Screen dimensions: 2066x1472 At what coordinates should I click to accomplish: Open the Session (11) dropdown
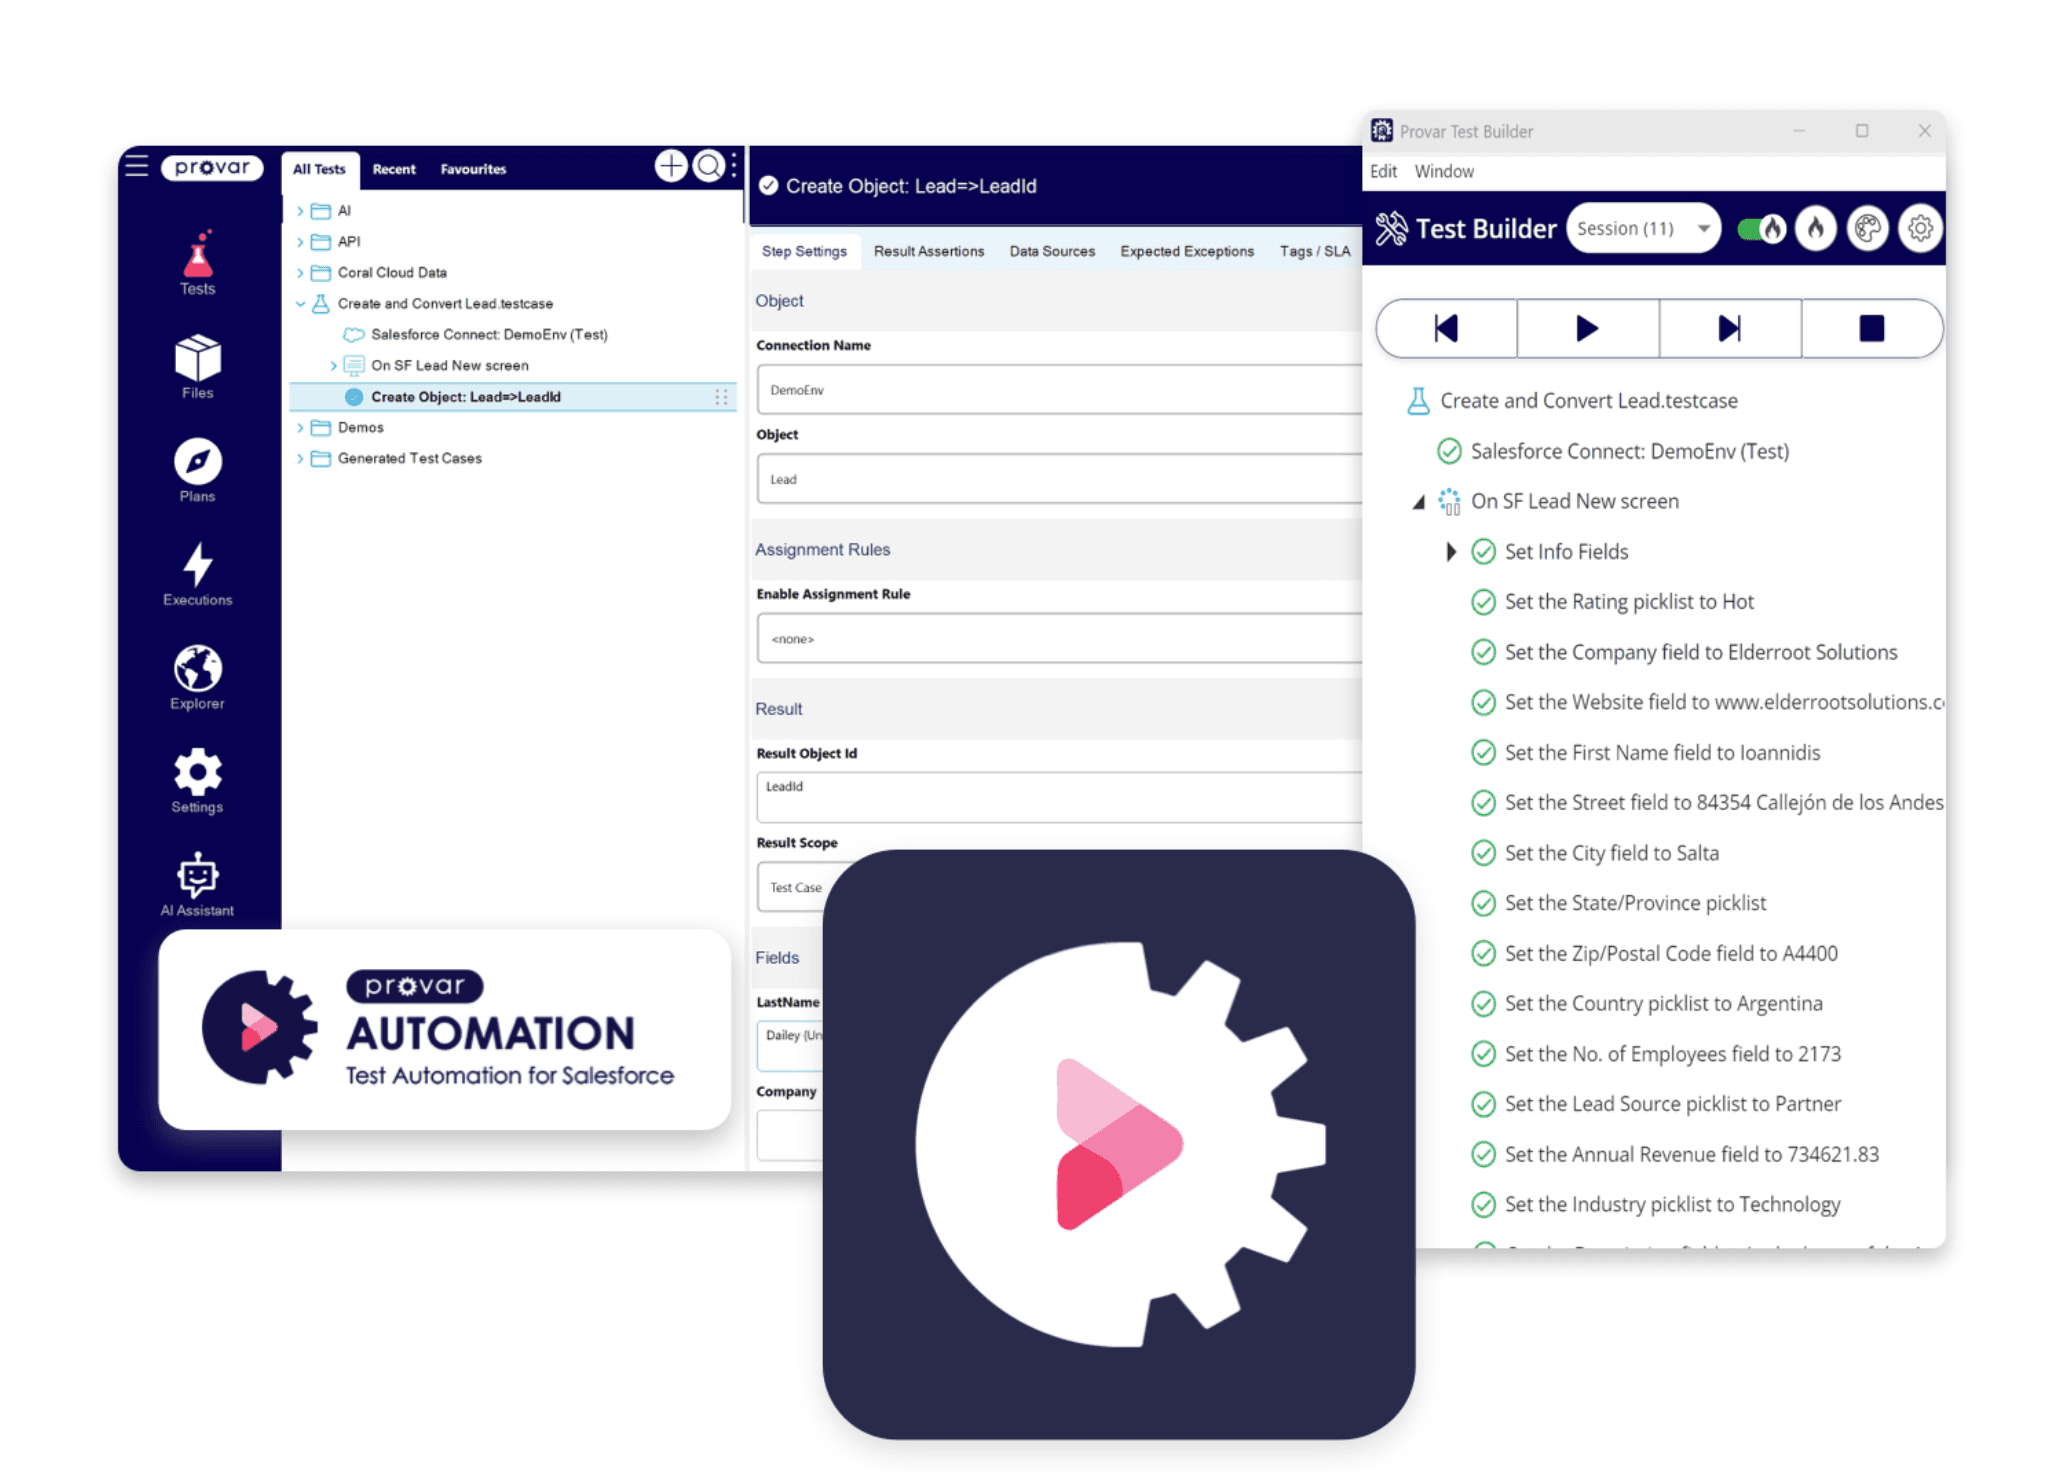(x=1642, y=229)
